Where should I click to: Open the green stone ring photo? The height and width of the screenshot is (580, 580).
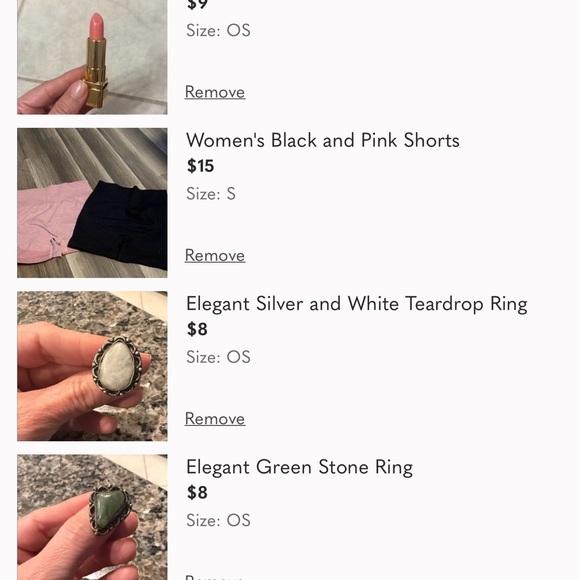92,517
